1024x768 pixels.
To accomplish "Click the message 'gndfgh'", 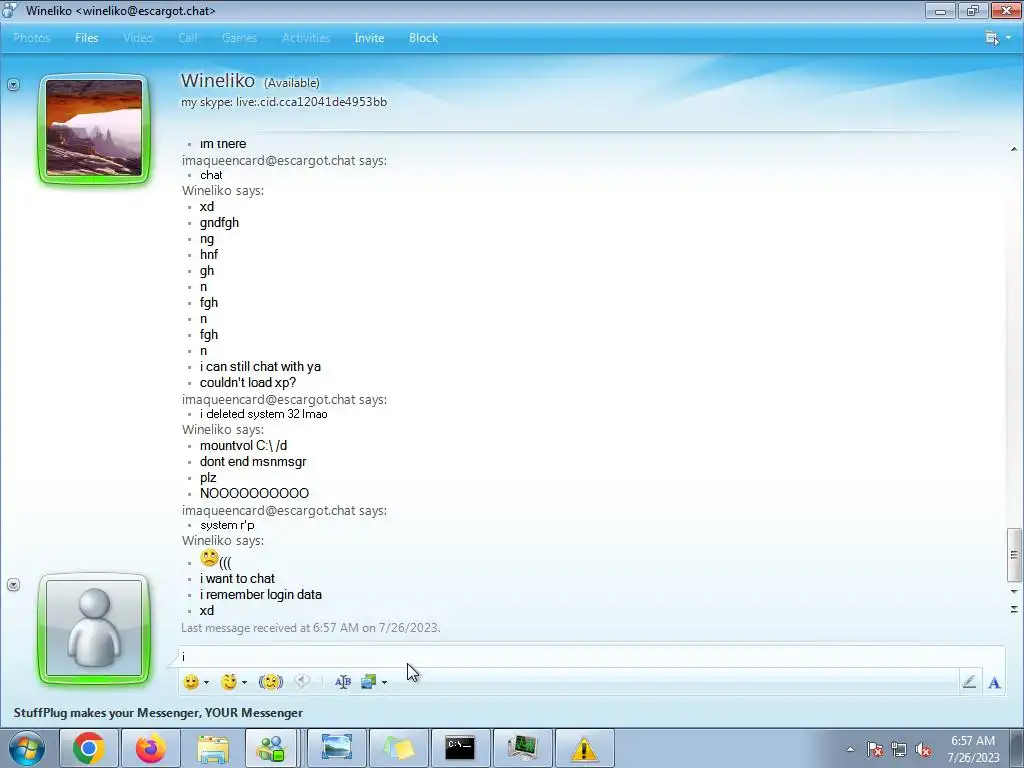I will coord(219,223).
